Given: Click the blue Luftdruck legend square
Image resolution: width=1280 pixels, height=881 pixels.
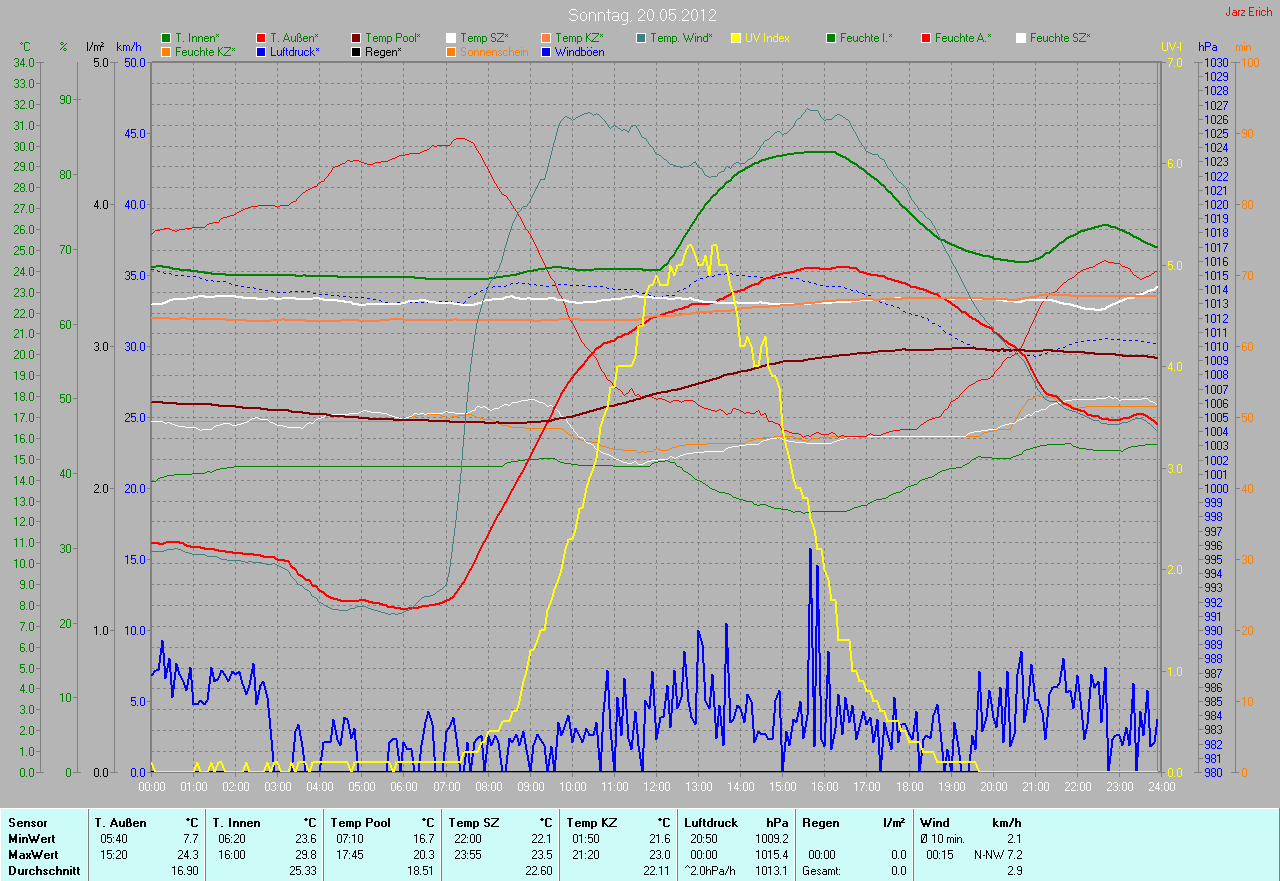Looking at the screenshot, I should coord(261,52).
